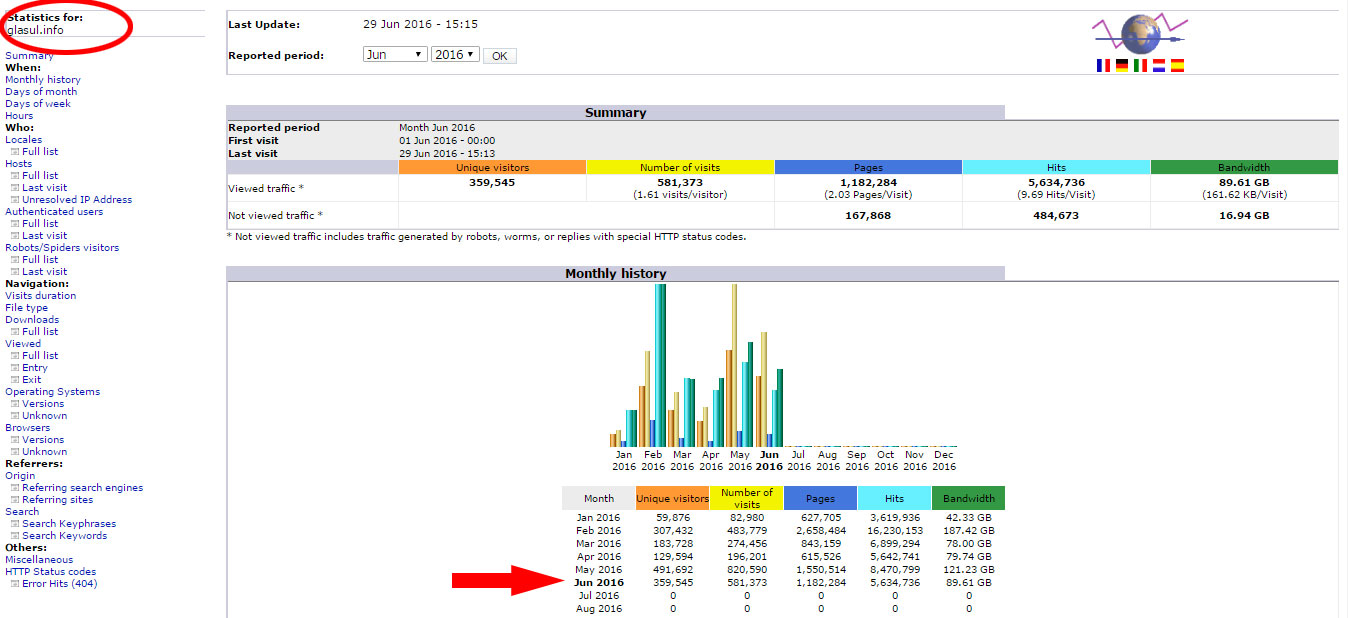Open Unknown under Browsers

pyautogui.click(x=45, y=452)
